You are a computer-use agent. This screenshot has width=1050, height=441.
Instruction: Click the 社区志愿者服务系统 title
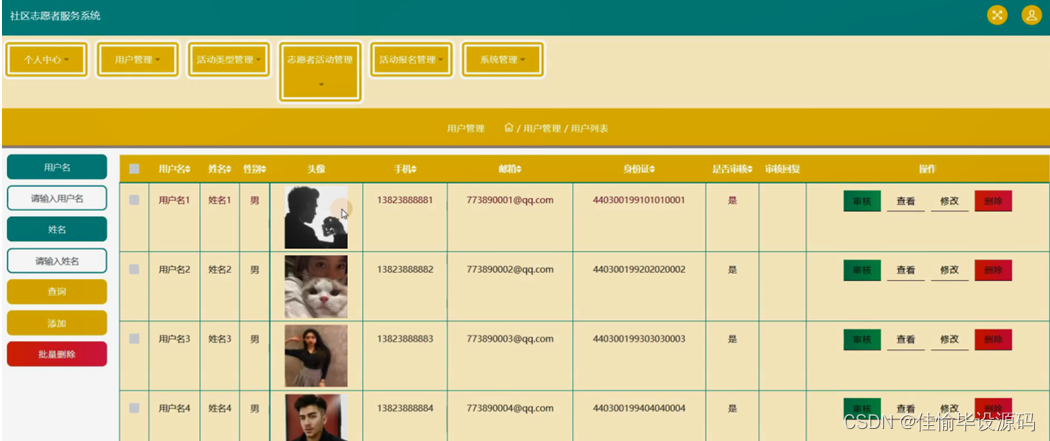(55, 15)
